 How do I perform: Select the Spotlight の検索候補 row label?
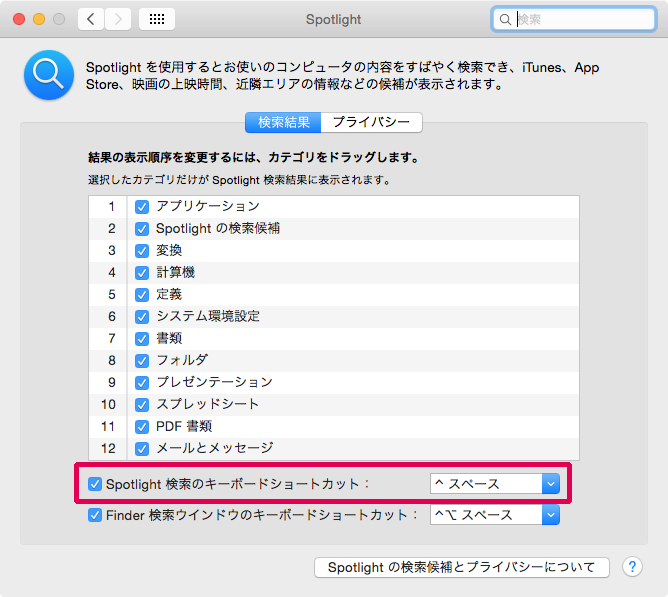point(218,228)
